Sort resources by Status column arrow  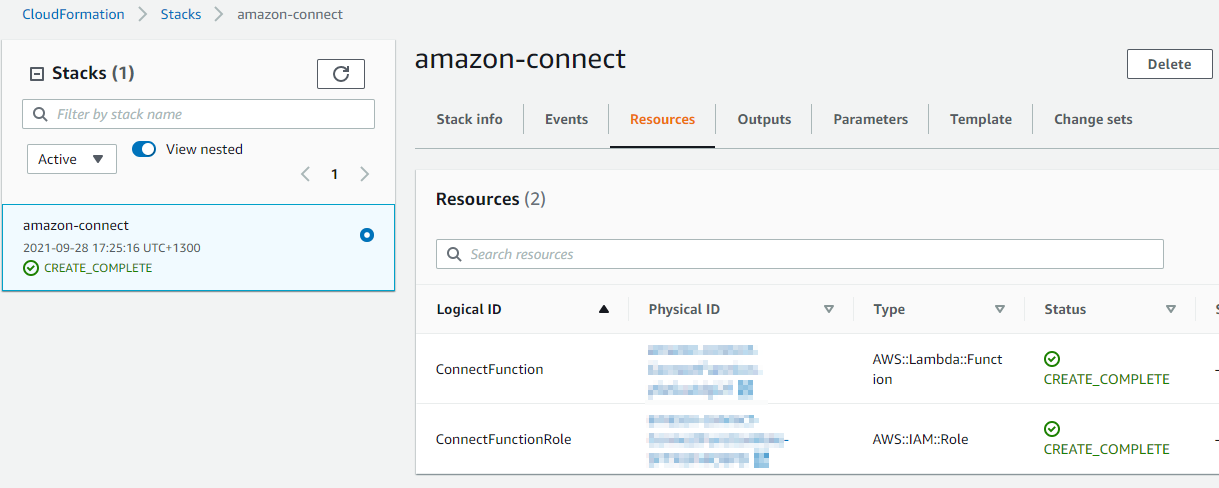(x=1170, y=310)
